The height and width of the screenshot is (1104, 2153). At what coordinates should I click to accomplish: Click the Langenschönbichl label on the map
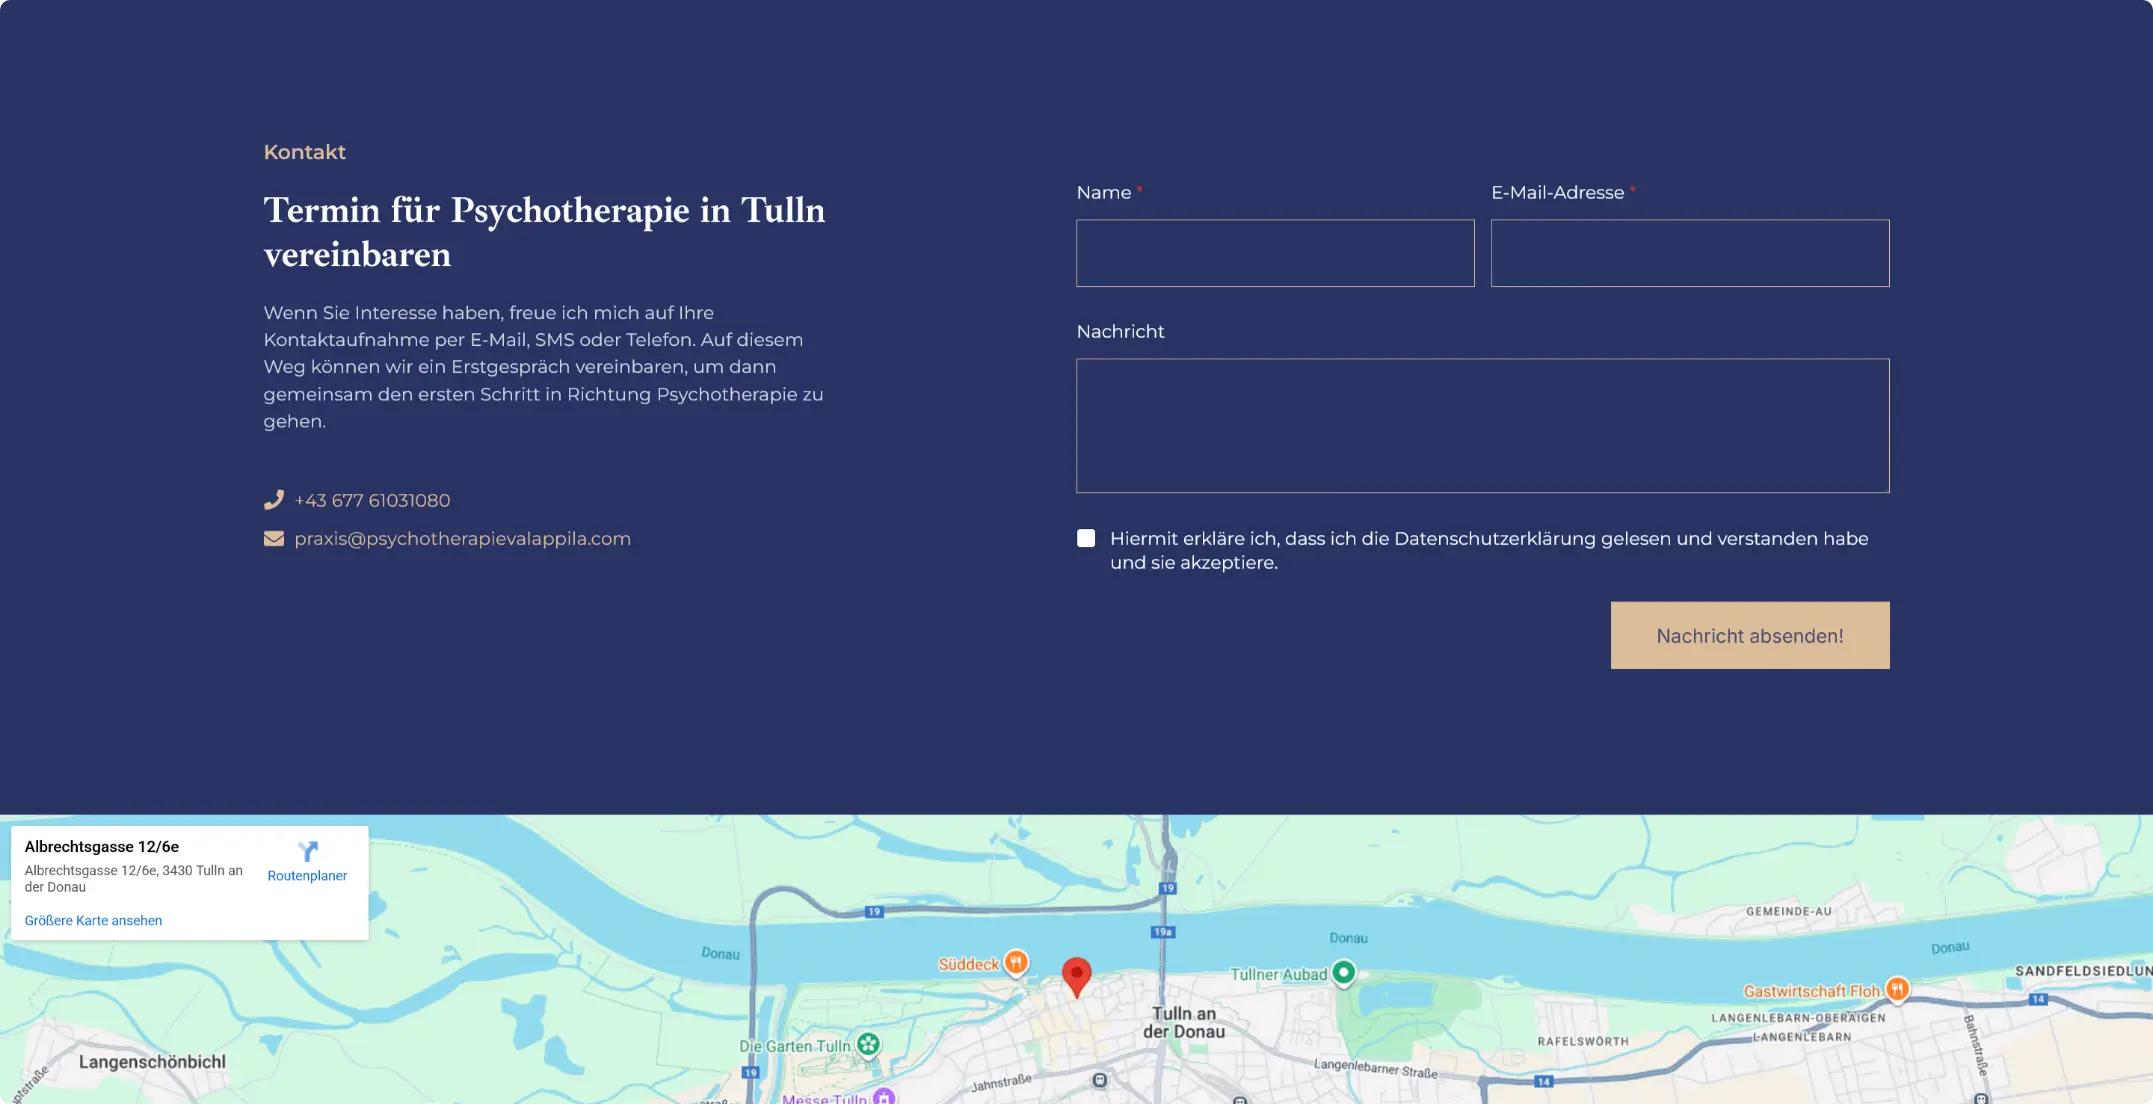pos(152,1061)
